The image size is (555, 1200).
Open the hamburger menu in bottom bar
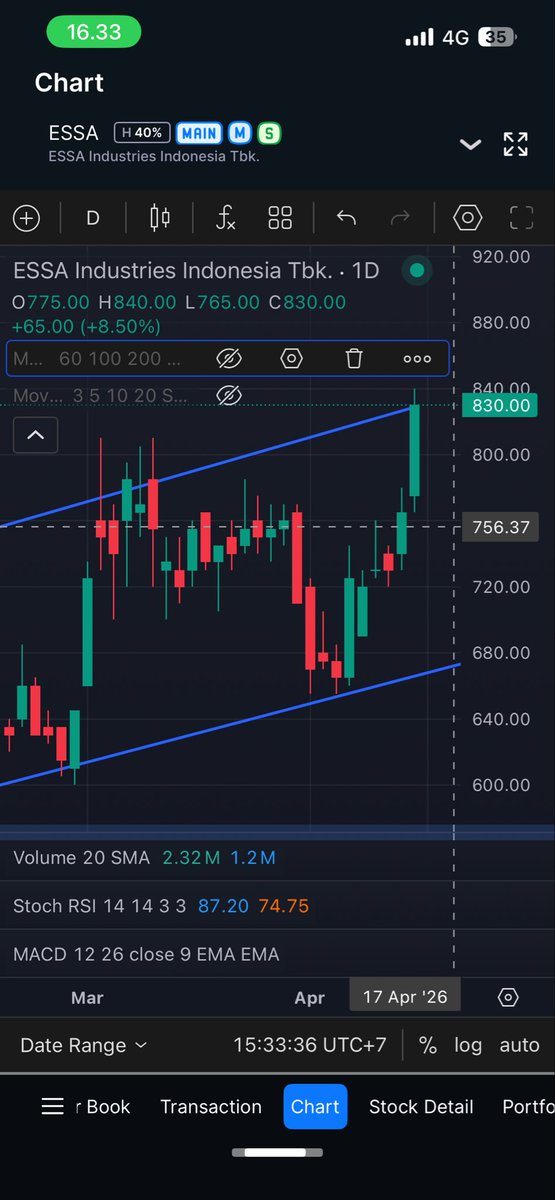[x=52, y=1106]
